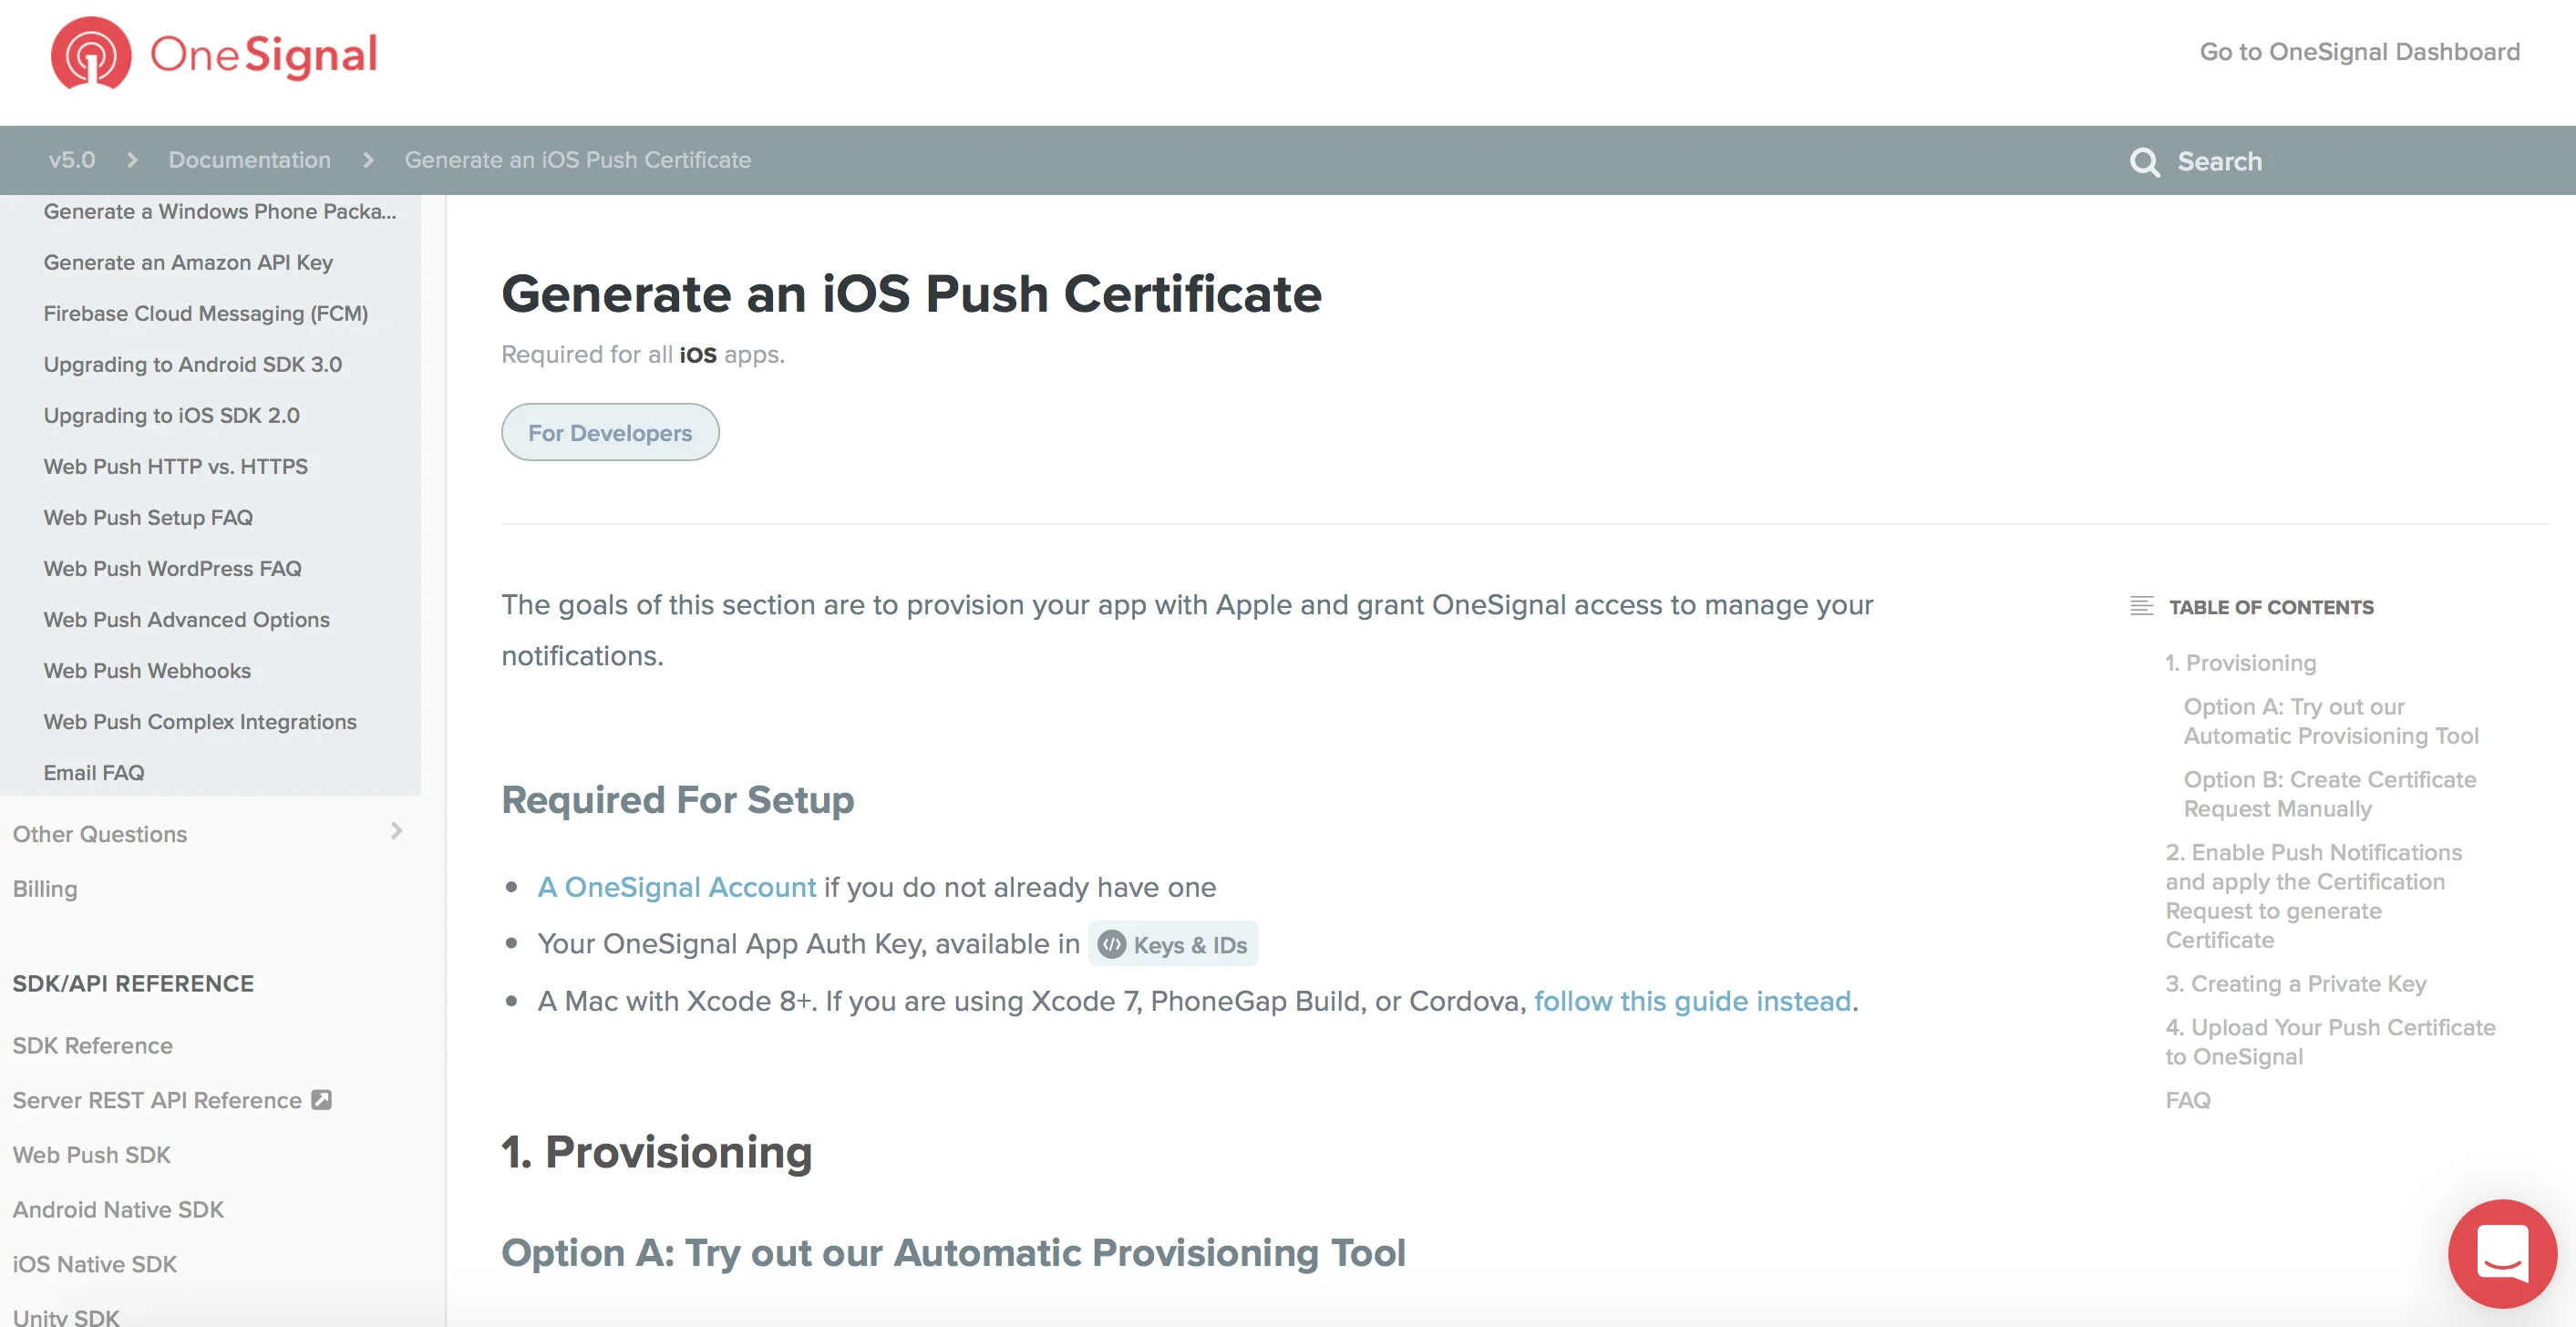Collapse the v5.0 breadcrumb chevron
The width and height of the screenshot is (2576, 1327).
click(131, 160)
